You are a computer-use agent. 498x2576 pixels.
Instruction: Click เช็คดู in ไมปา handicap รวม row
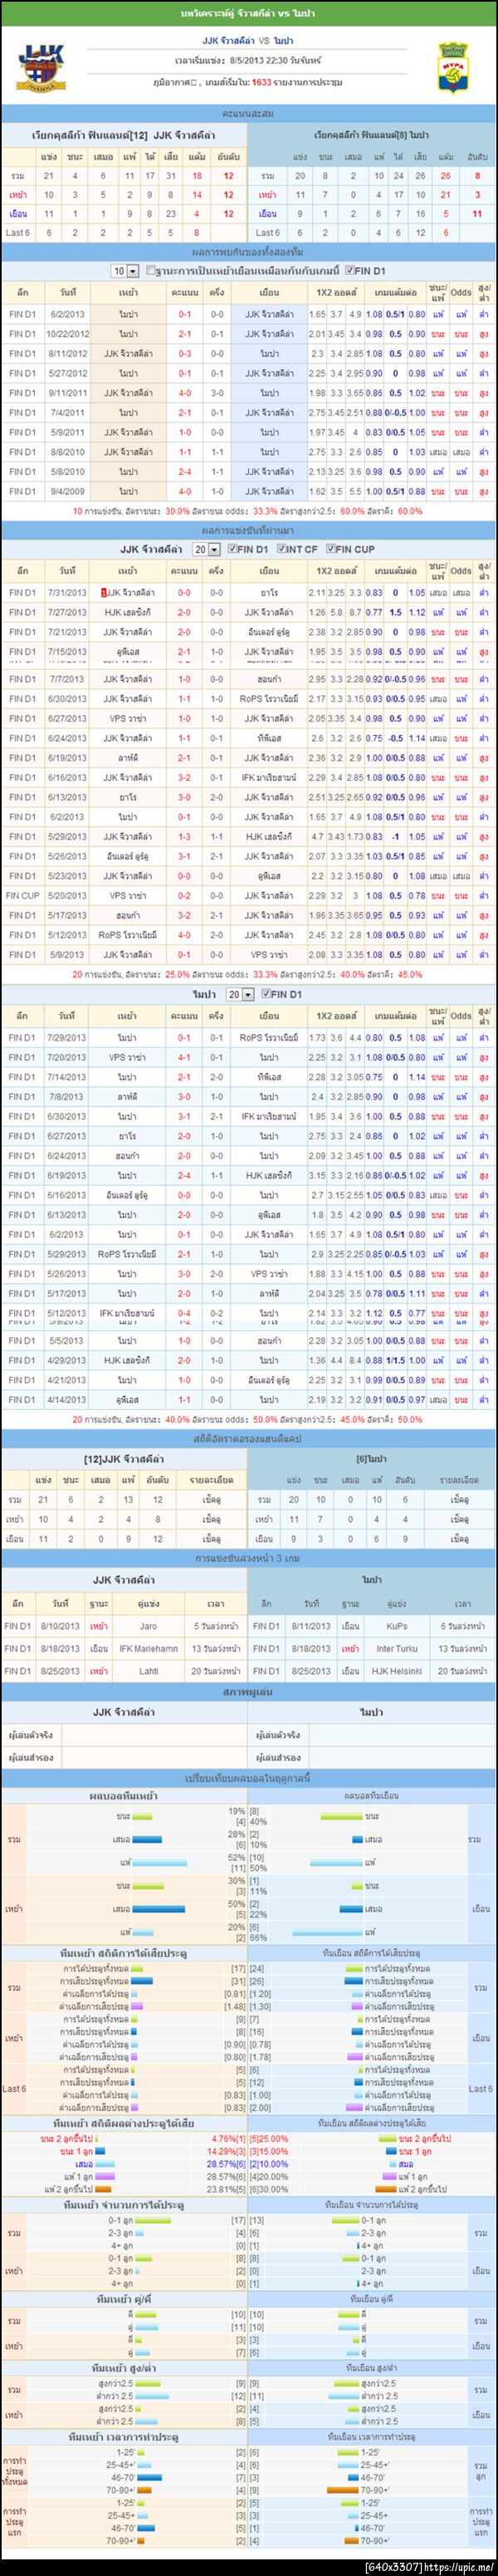tap(459, 1499)
